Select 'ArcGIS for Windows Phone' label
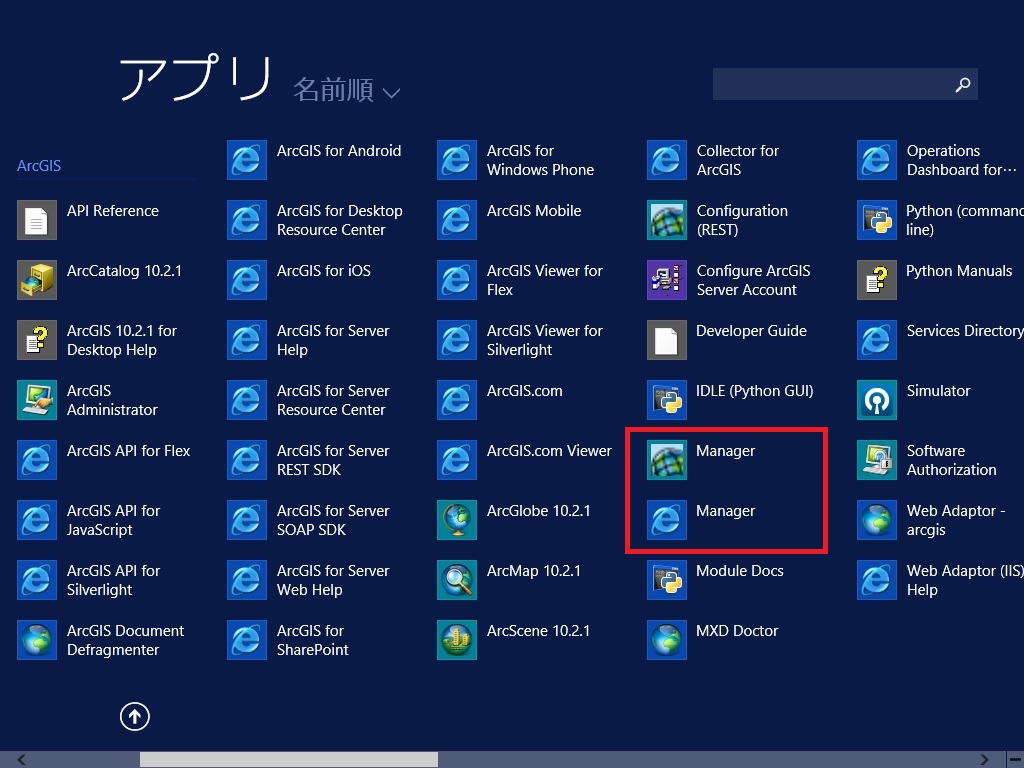 coord(541,160)
